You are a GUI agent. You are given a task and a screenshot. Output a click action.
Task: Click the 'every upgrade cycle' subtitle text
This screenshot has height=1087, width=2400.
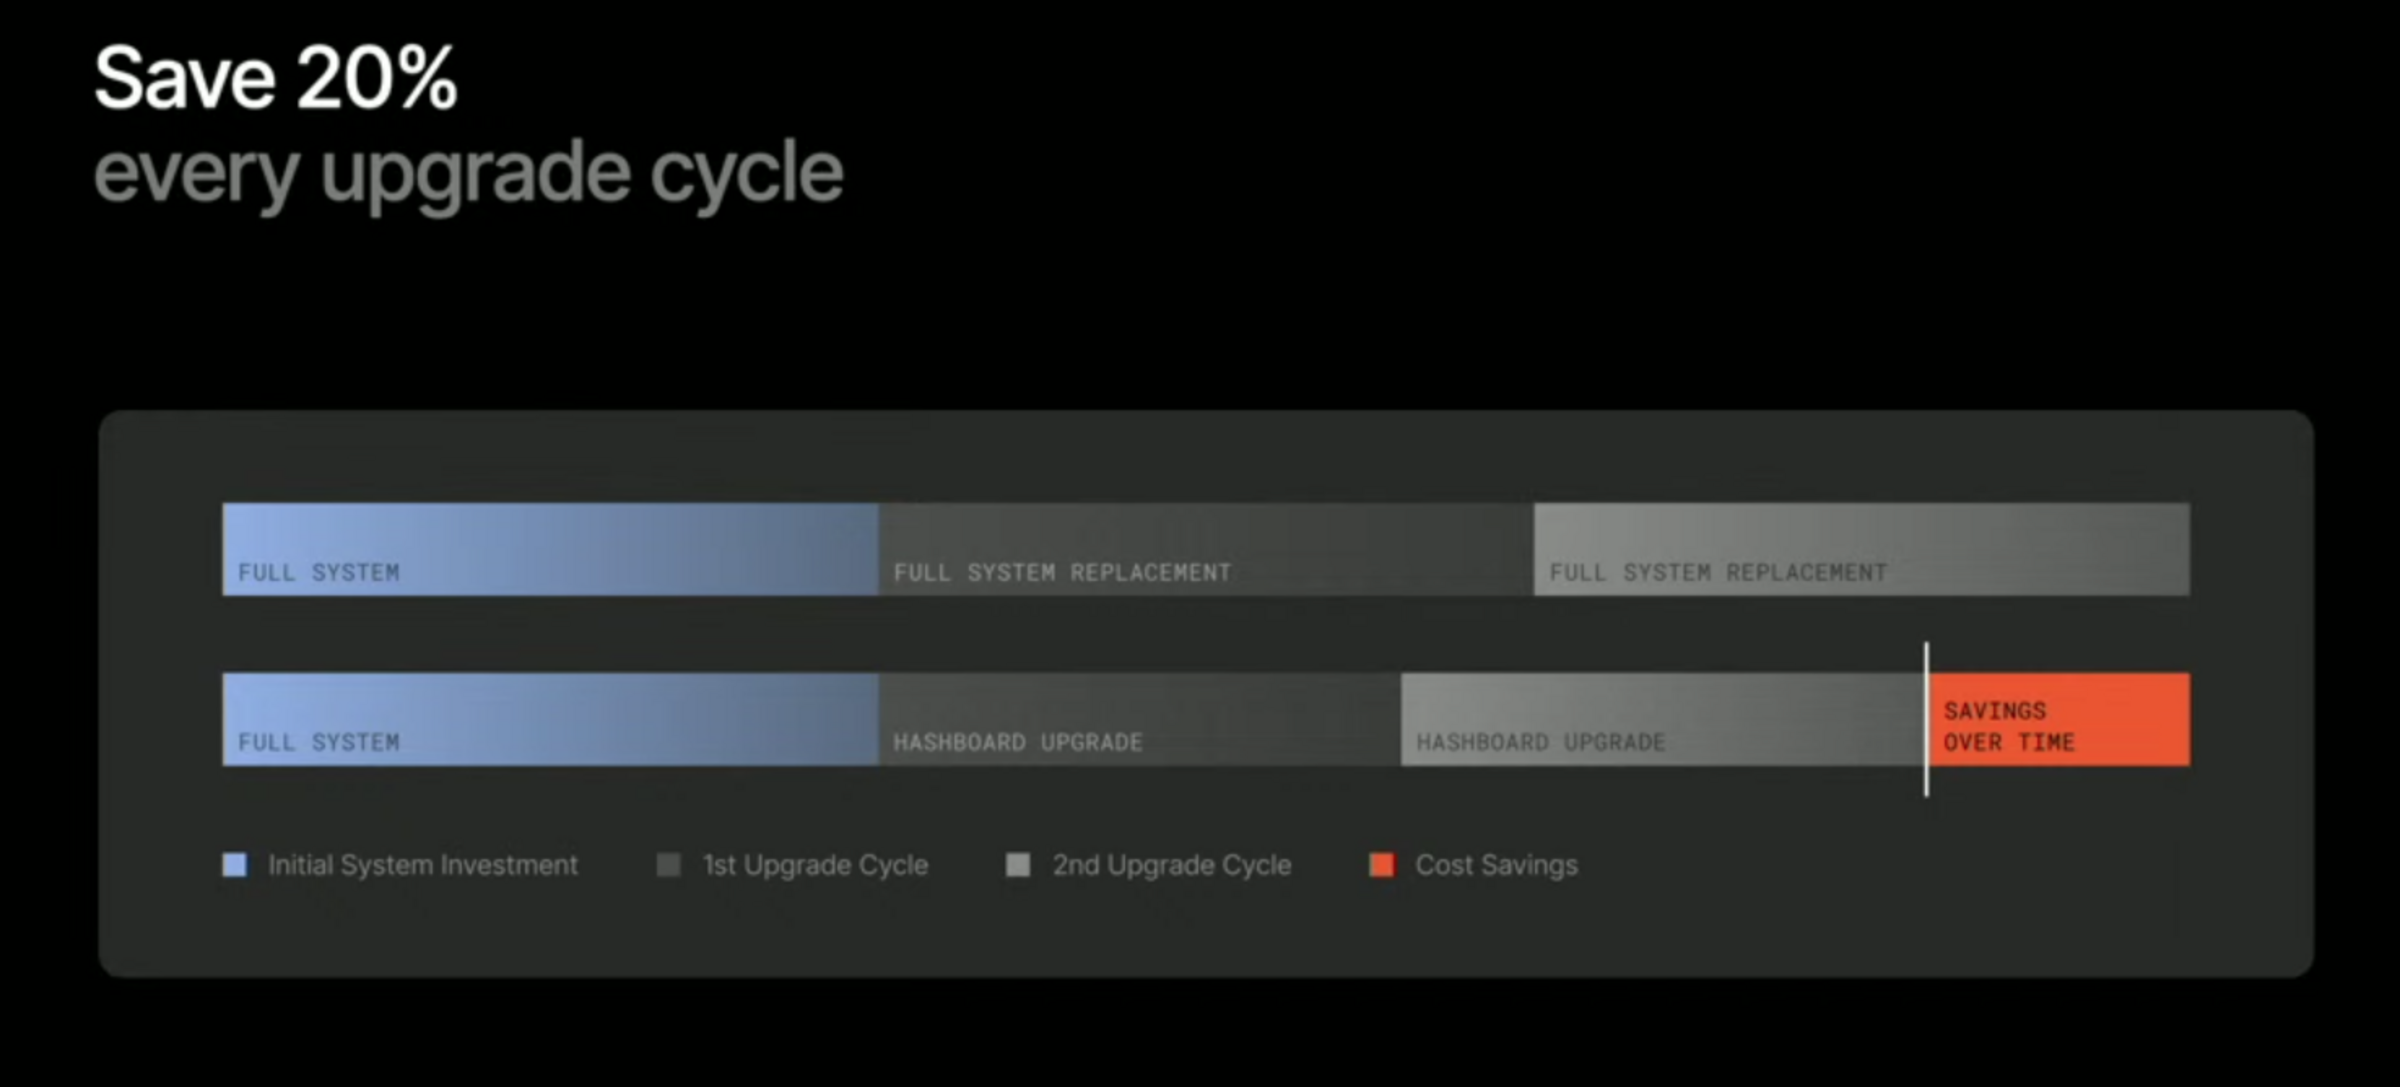pos(468,172)
